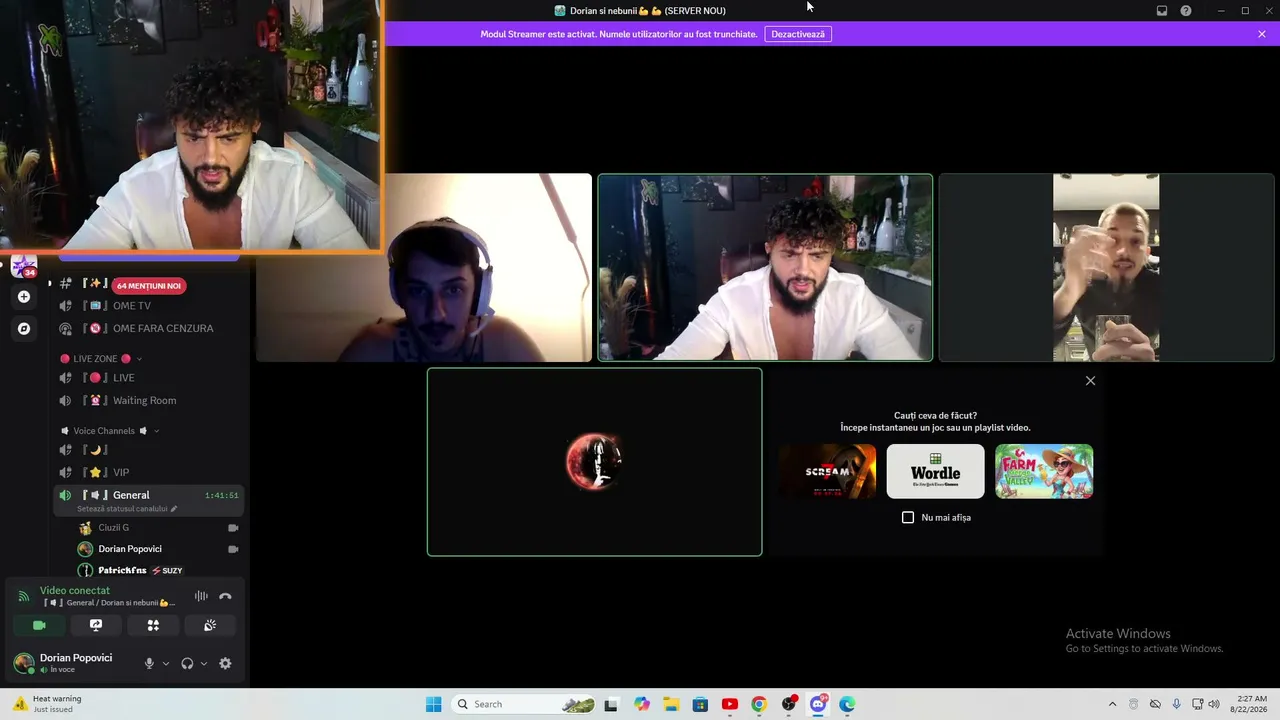Set the channel status text
The image size is (1280, 720).
127,509
